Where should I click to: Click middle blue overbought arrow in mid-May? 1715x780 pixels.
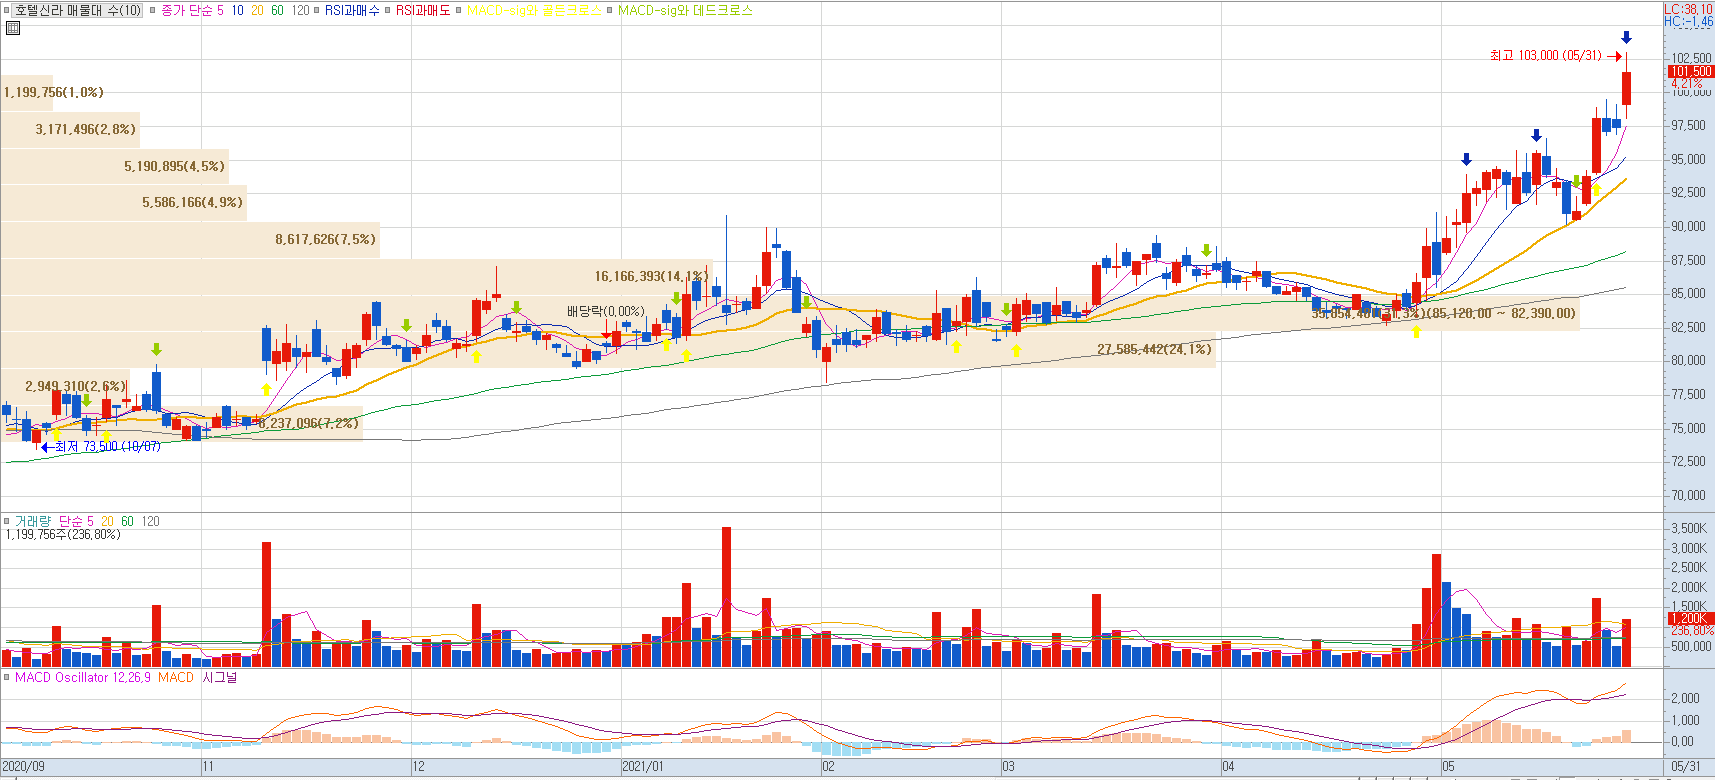1536,135
